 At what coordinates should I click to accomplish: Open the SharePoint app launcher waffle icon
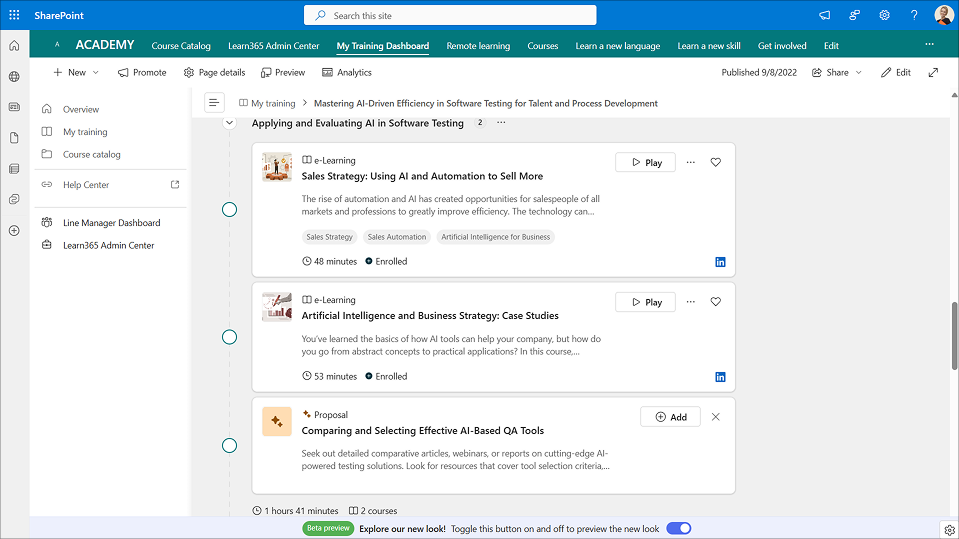pyautogui.click(x=14, y=15)
